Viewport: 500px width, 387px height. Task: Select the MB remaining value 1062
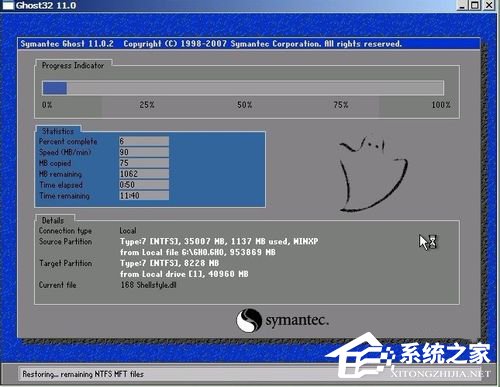(144, 174)
